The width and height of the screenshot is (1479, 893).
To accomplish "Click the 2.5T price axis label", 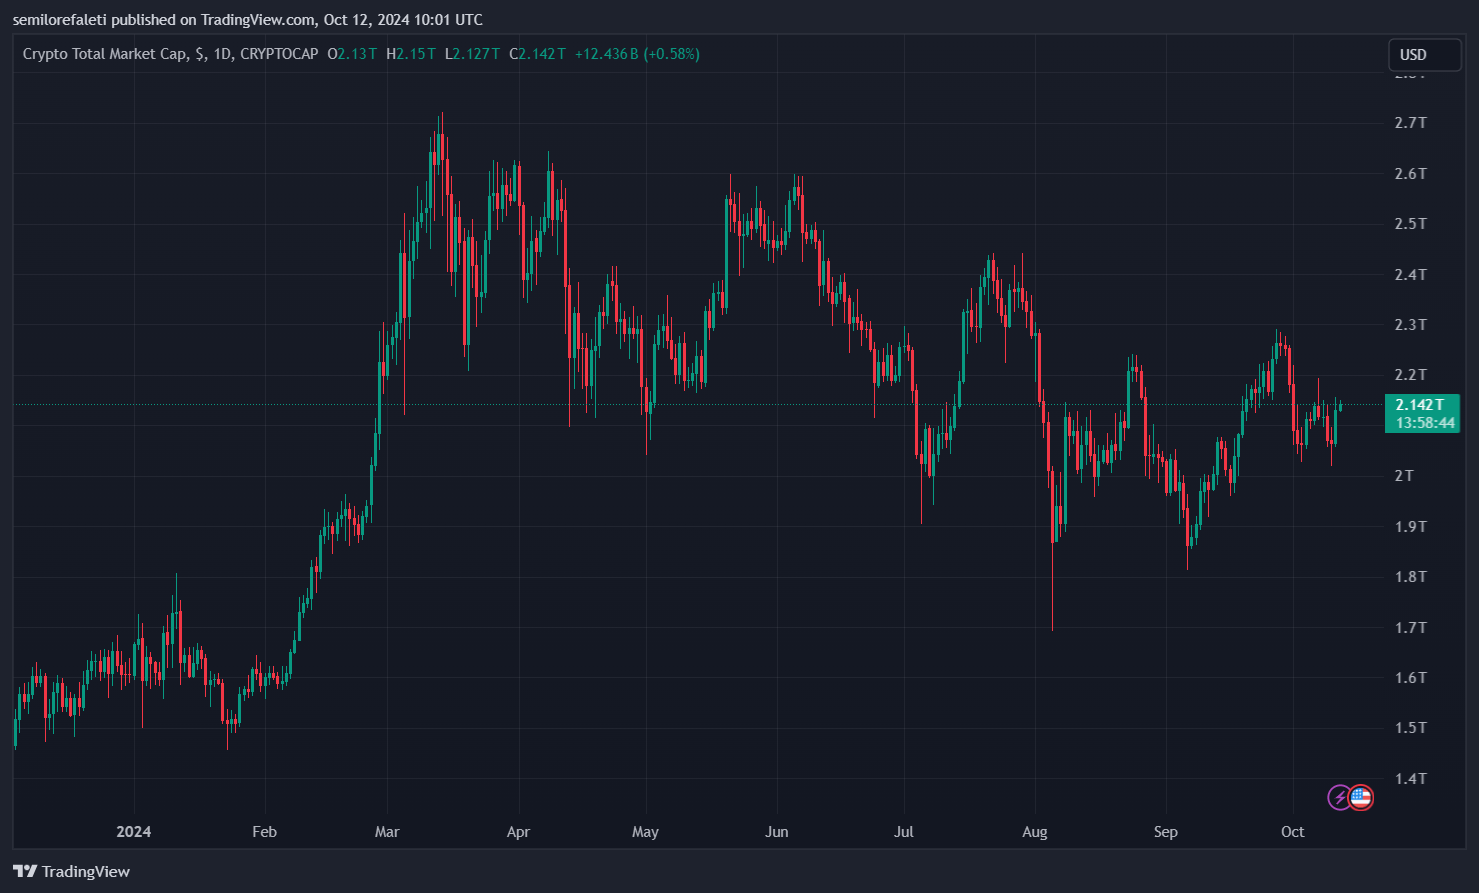I will pos(1410,223).
